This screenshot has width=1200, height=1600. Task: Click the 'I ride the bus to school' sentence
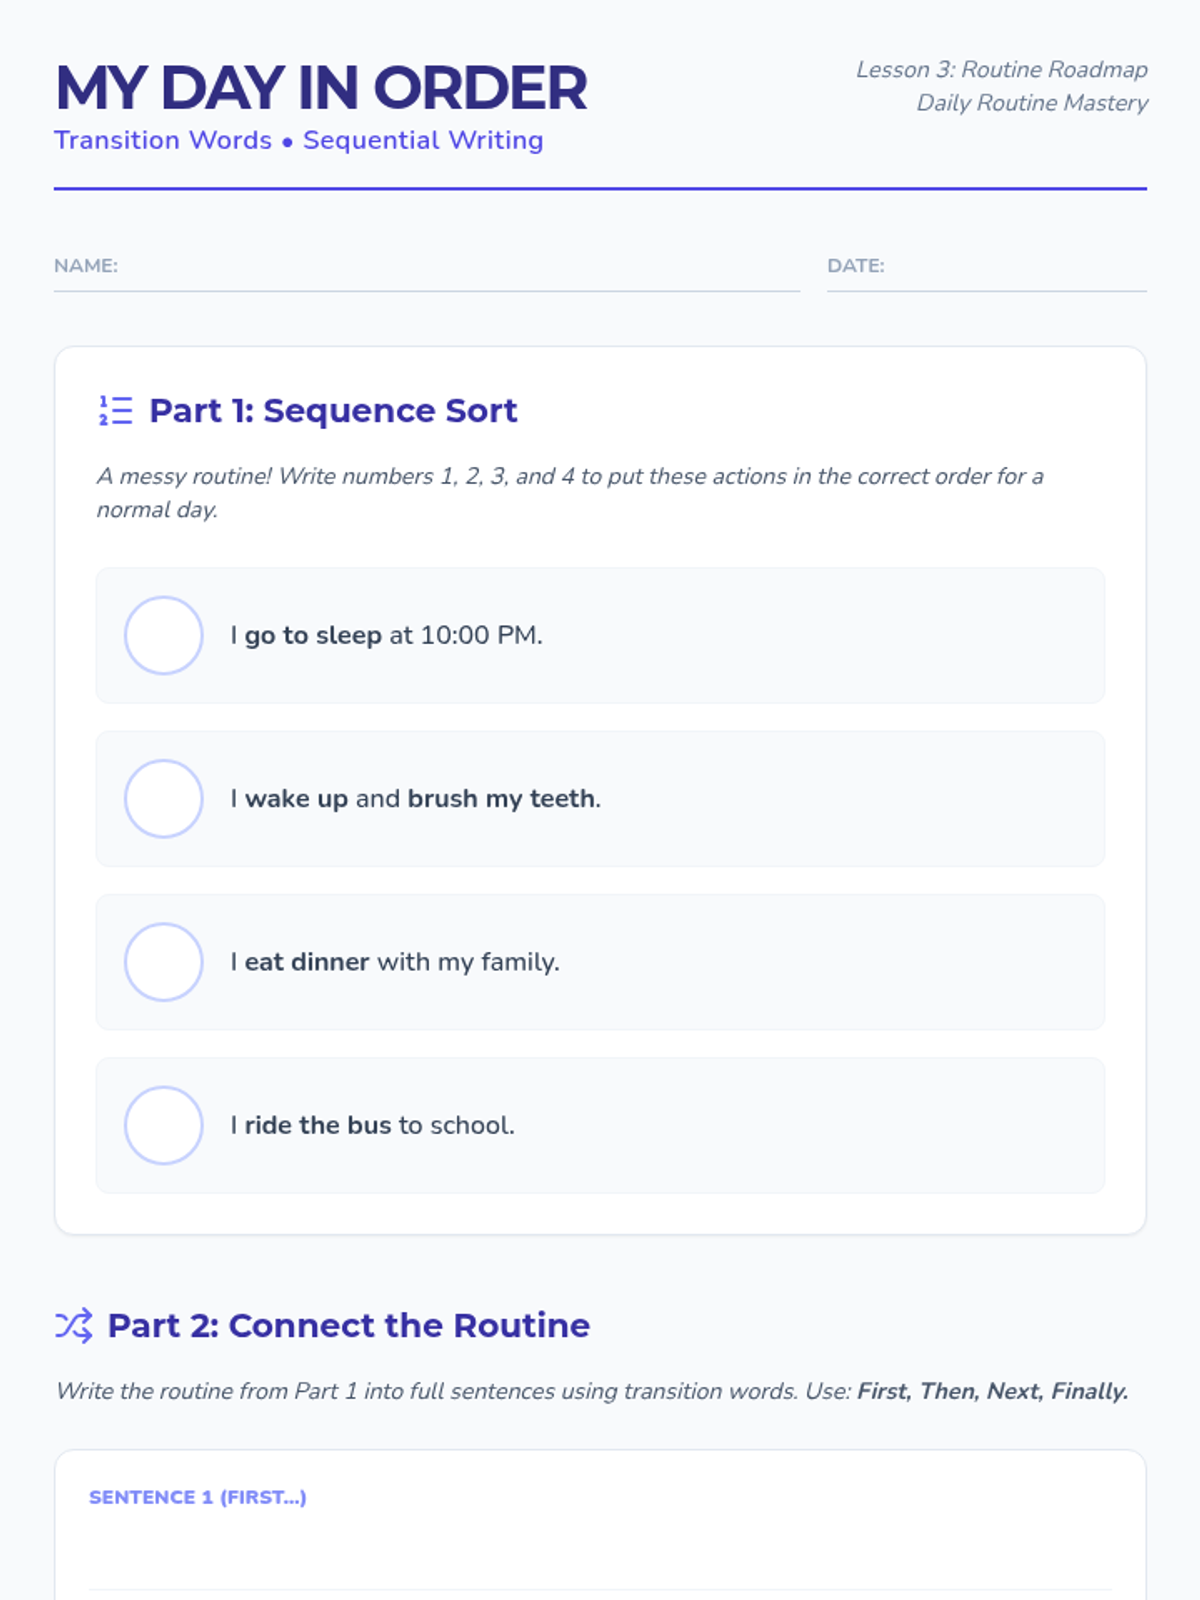point(373,1125)
